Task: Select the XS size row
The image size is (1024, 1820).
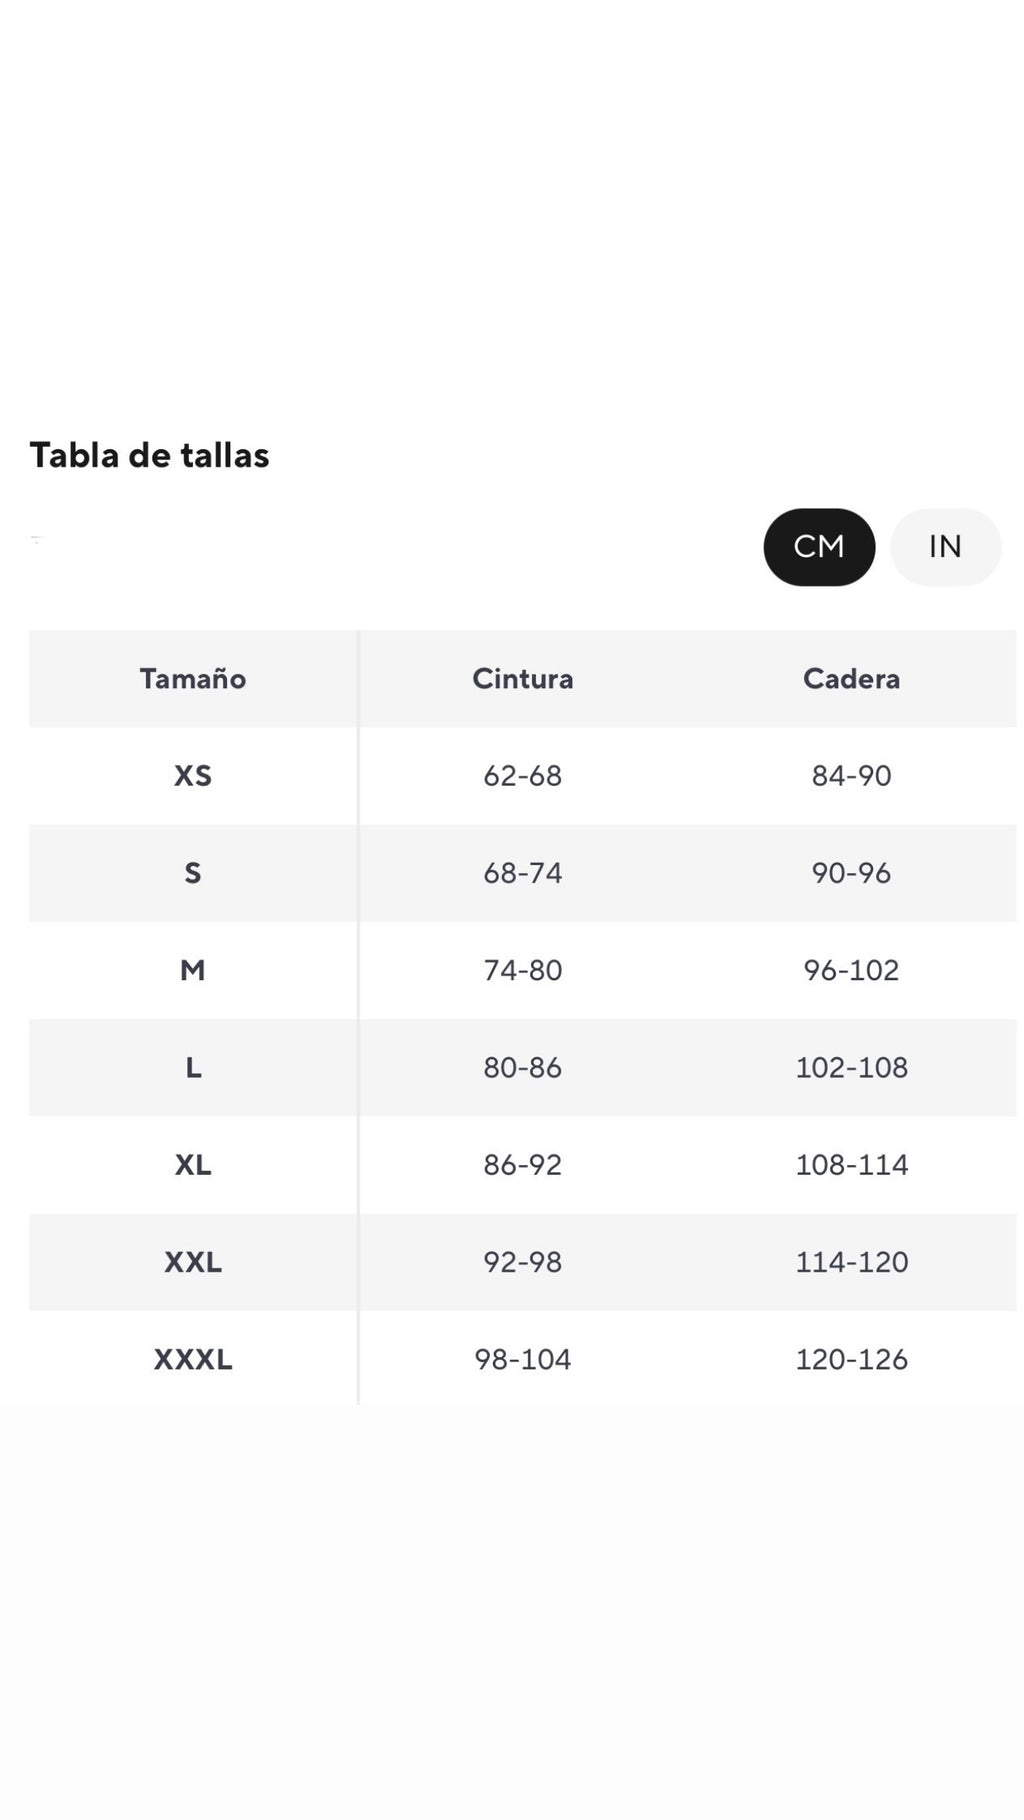Action: [x=192, y=776]
